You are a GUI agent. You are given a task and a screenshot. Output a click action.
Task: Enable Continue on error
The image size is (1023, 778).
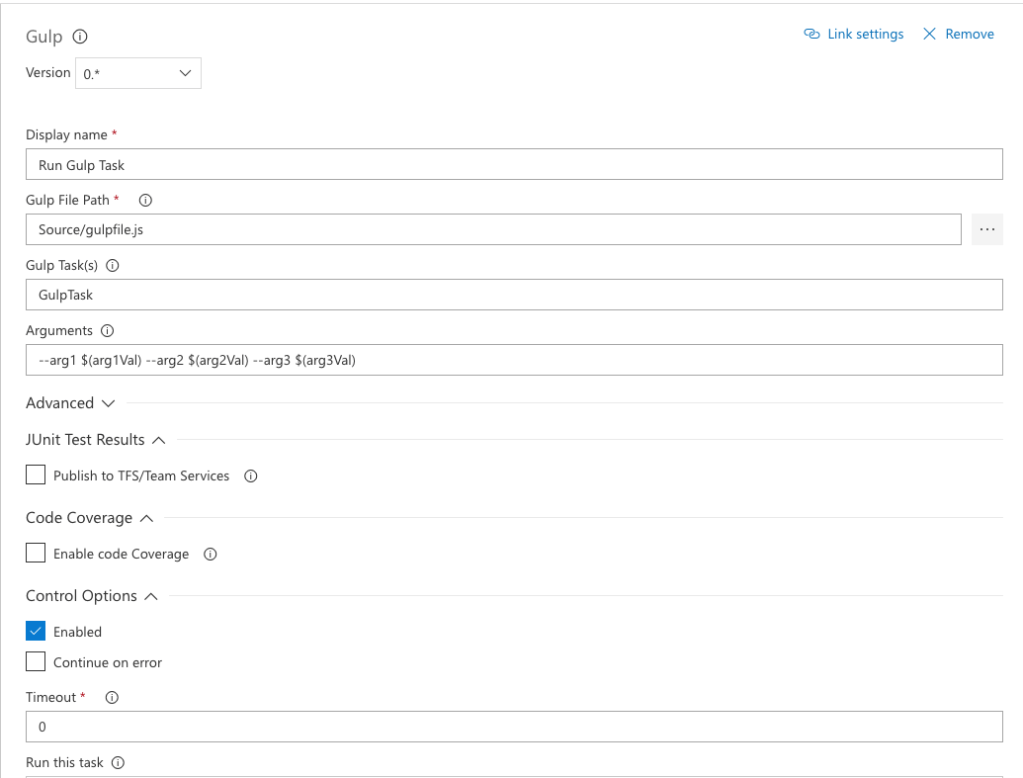pos(37,662)
